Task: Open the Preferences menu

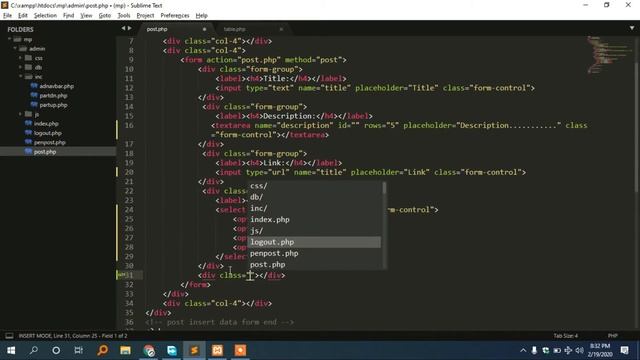Action: coord(175,16)
